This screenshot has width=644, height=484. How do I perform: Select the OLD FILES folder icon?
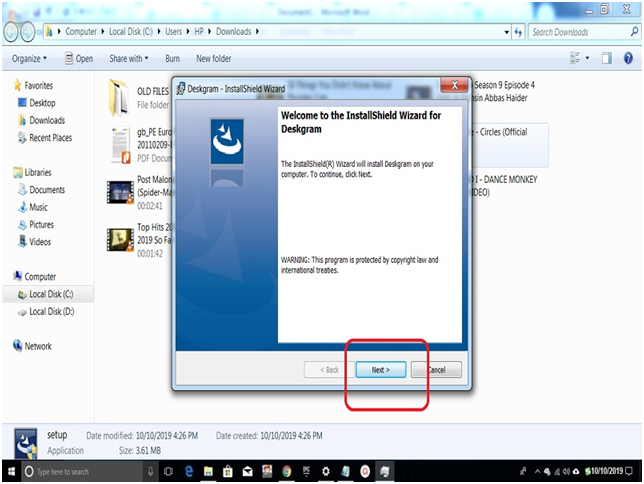click(x=119, y=98)
